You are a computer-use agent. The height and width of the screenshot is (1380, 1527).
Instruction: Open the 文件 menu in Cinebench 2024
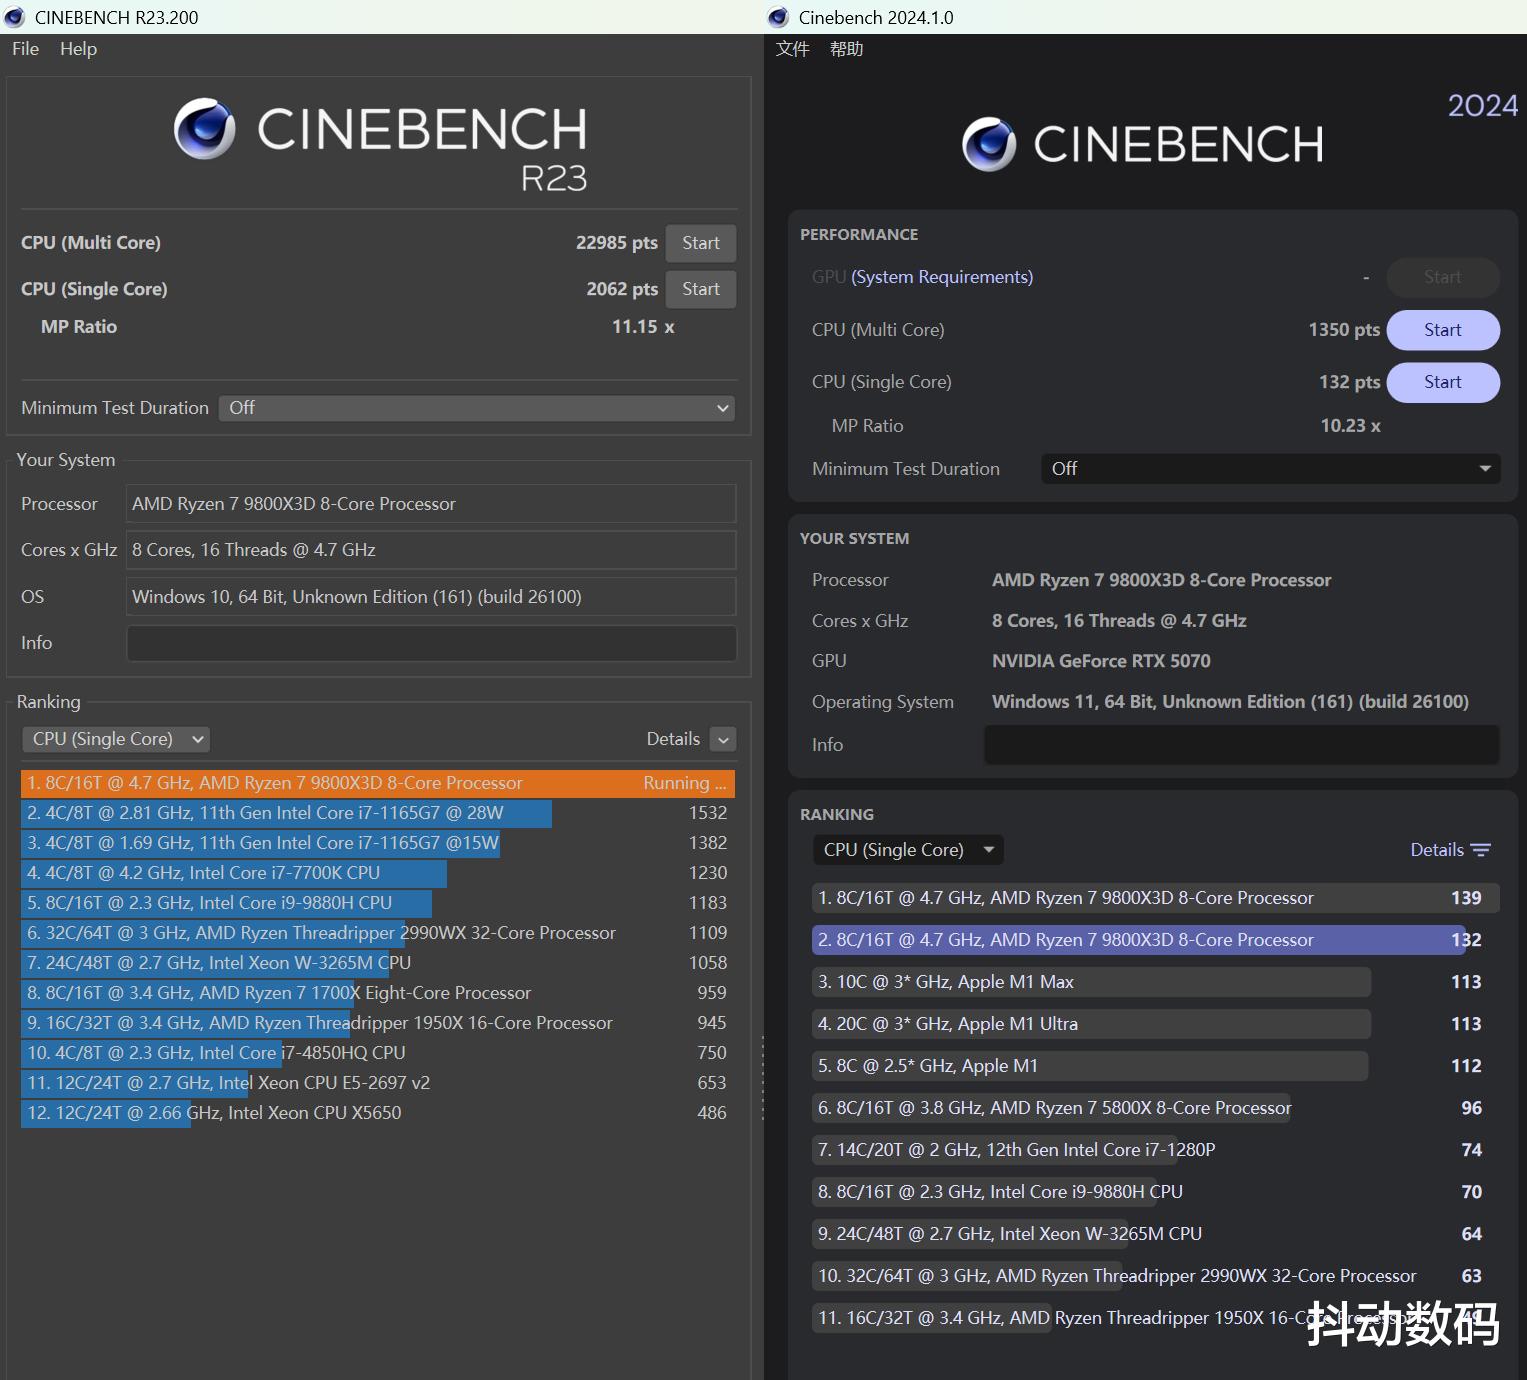[793, 49]
